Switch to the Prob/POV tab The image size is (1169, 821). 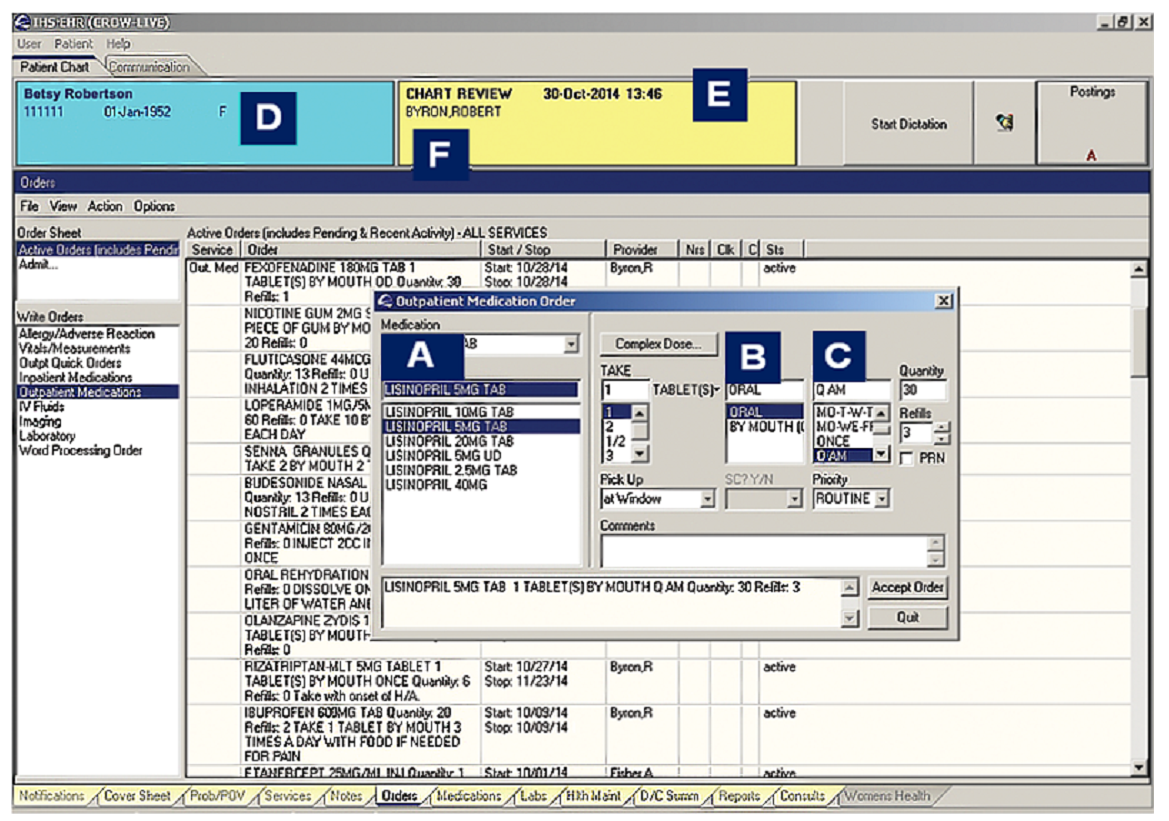217,796
